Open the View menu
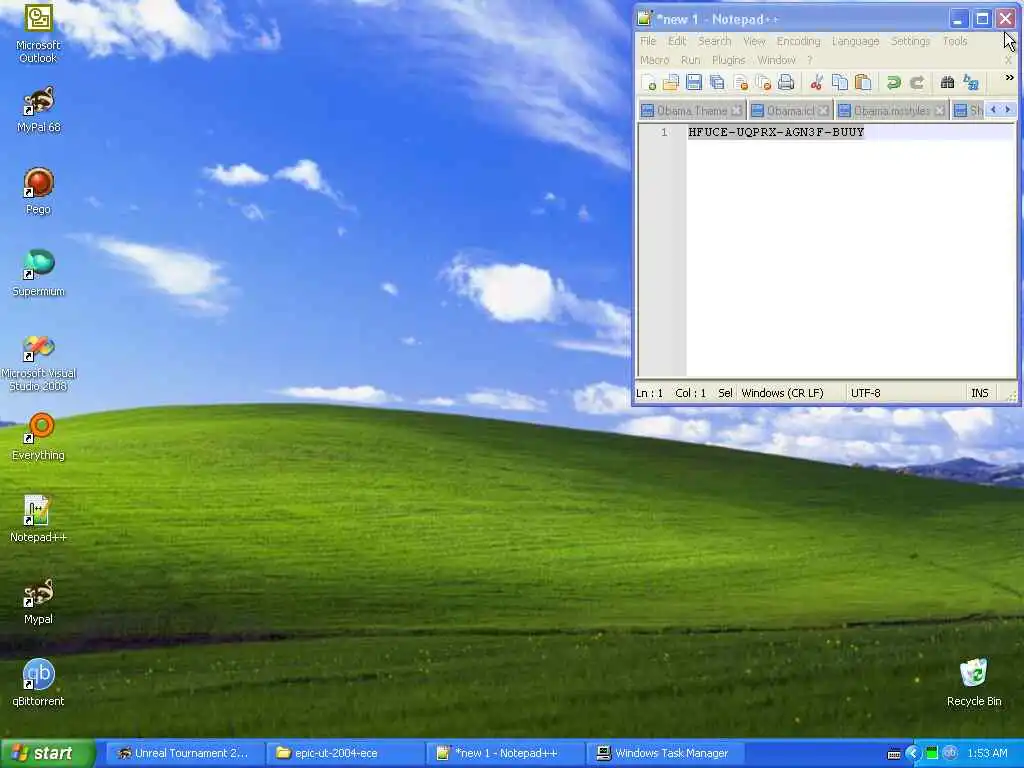This screenshot has height=768, width=1024. (754, 41)
